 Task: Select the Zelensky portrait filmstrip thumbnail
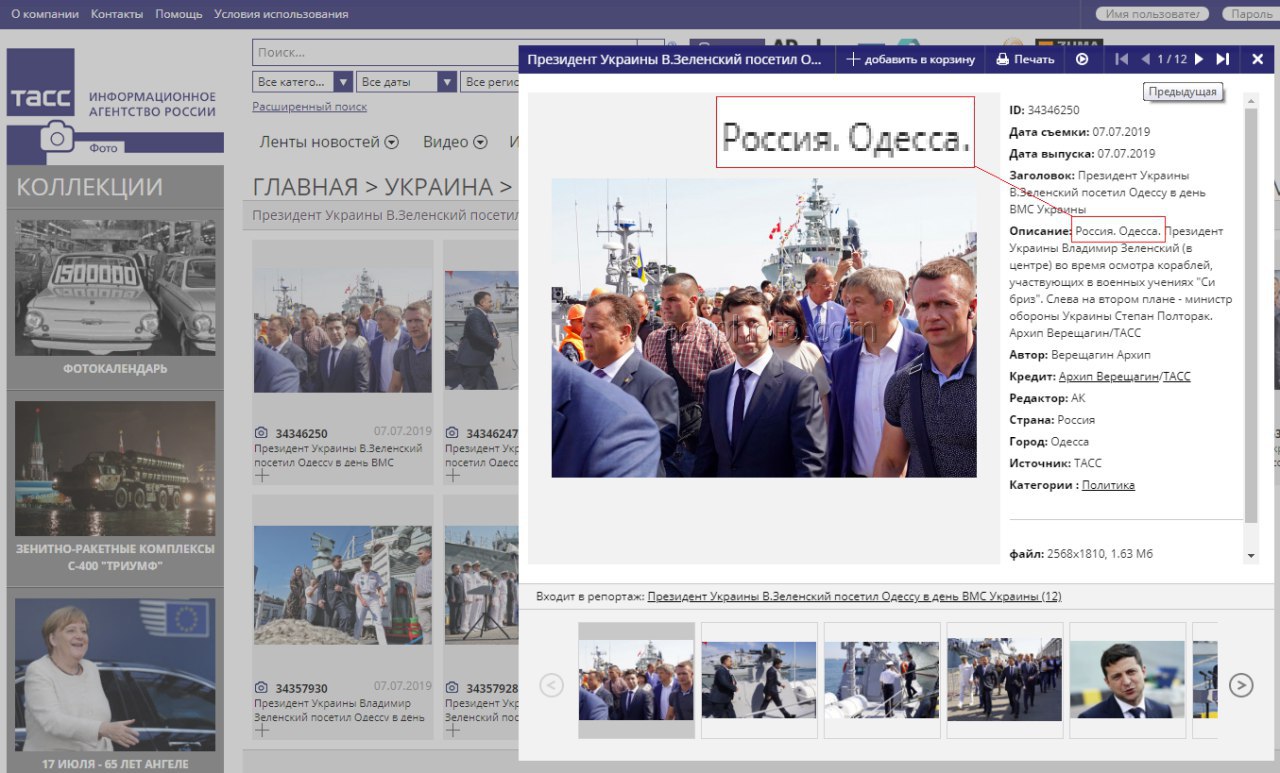click(1128, 680)
